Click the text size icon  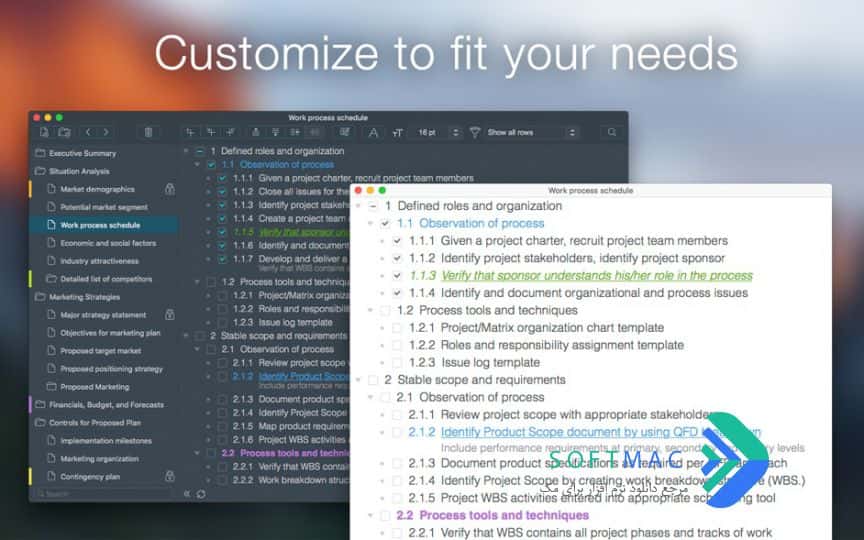pyautogui.click(x=397, y=133)
